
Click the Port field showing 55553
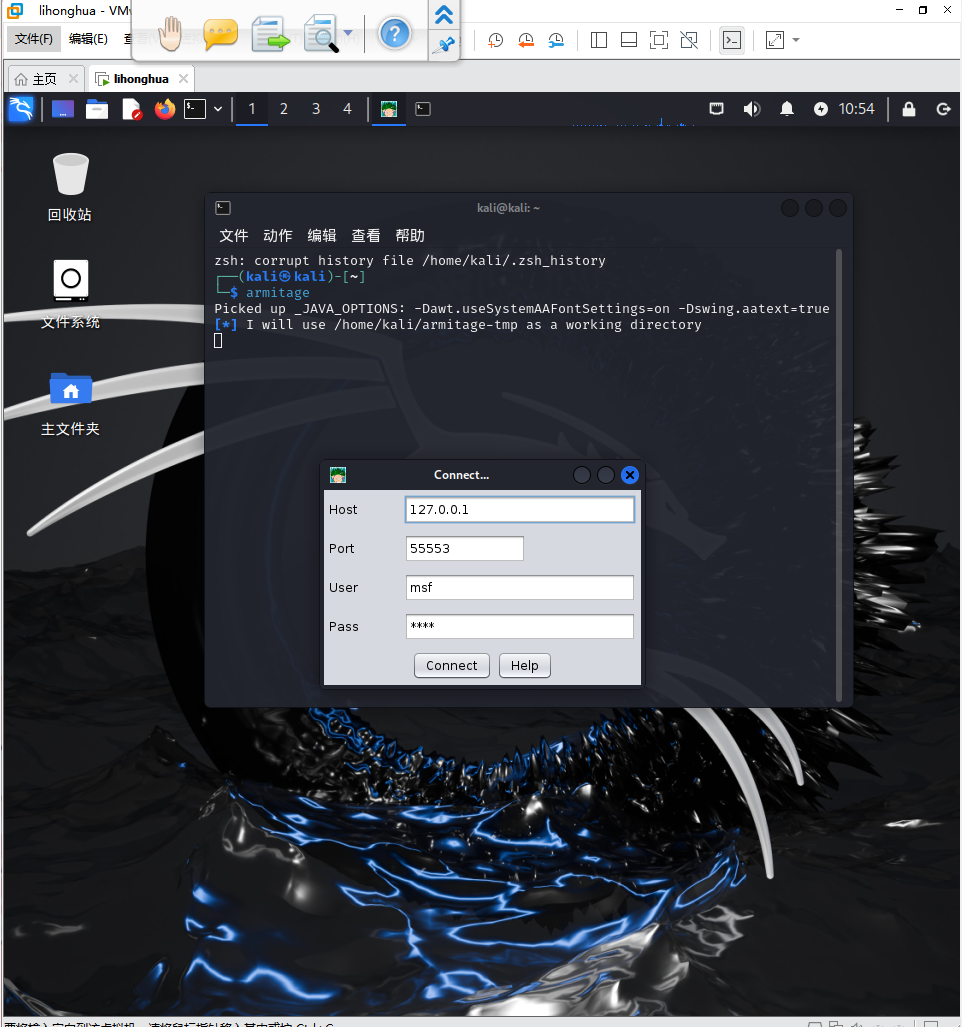tap(464, 548)
